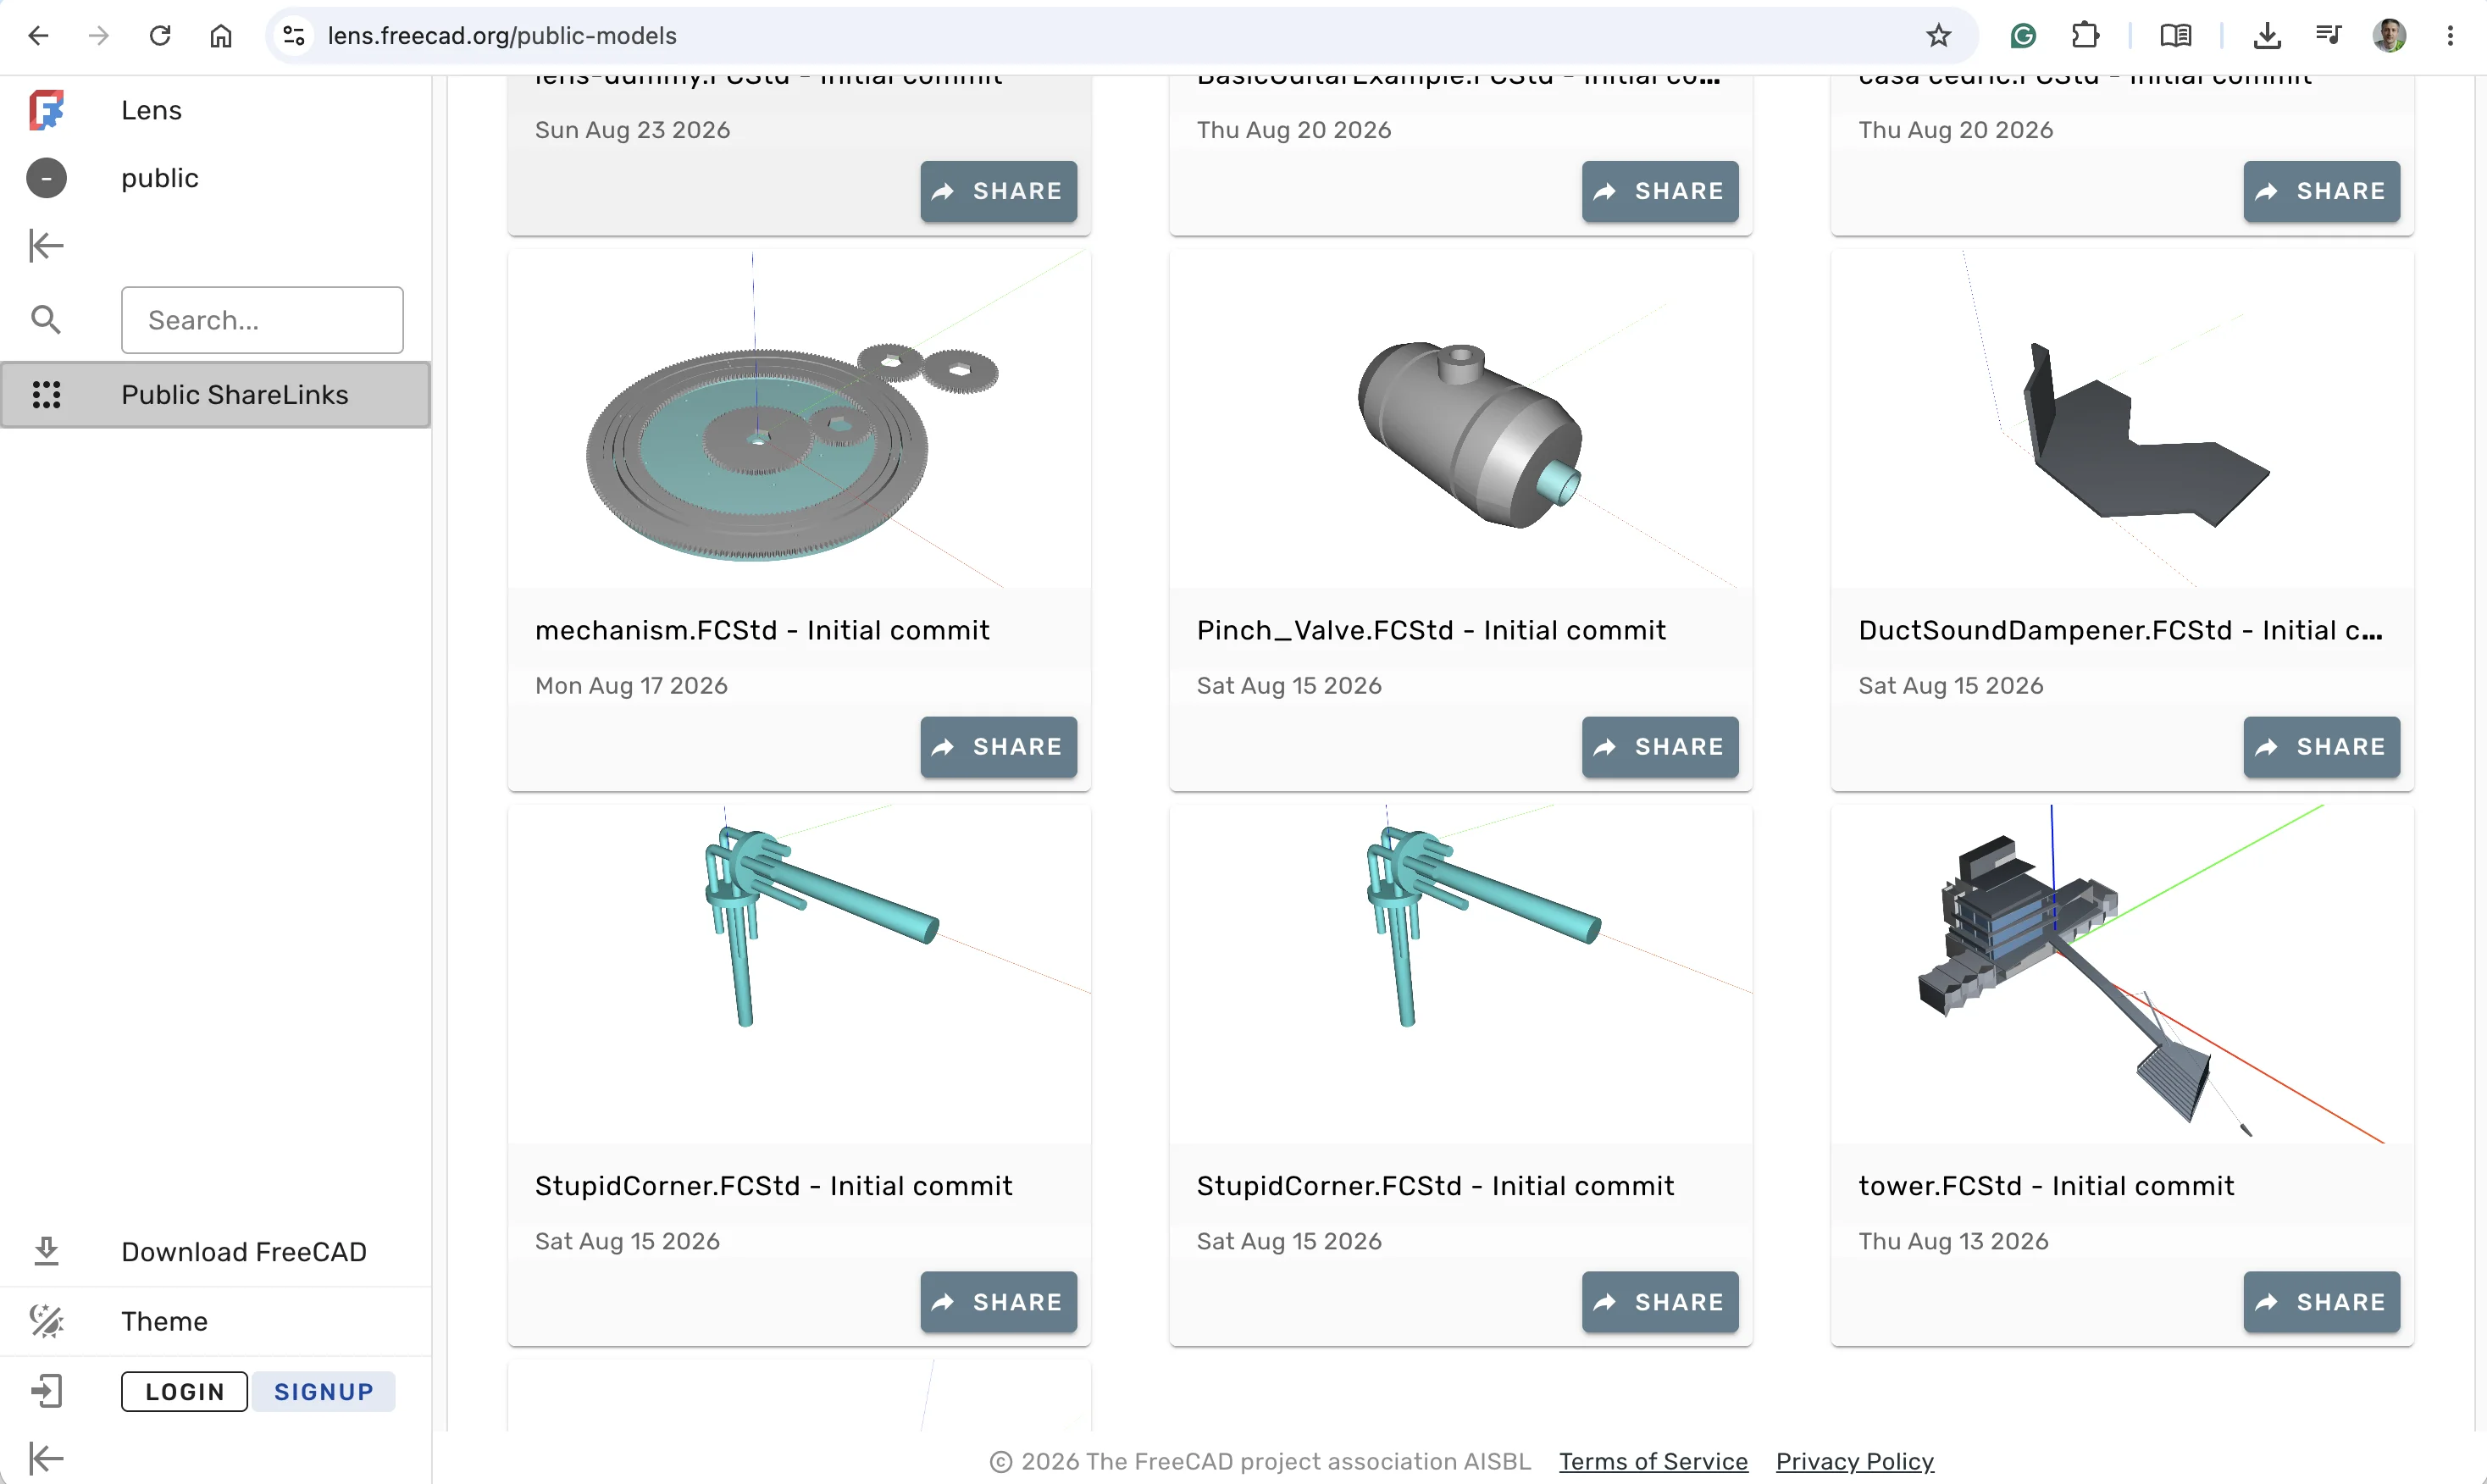The width and height of the screenshot is (2487, 1484).
Task: Click the browser forward arrow
Action: tap(98, 36)
